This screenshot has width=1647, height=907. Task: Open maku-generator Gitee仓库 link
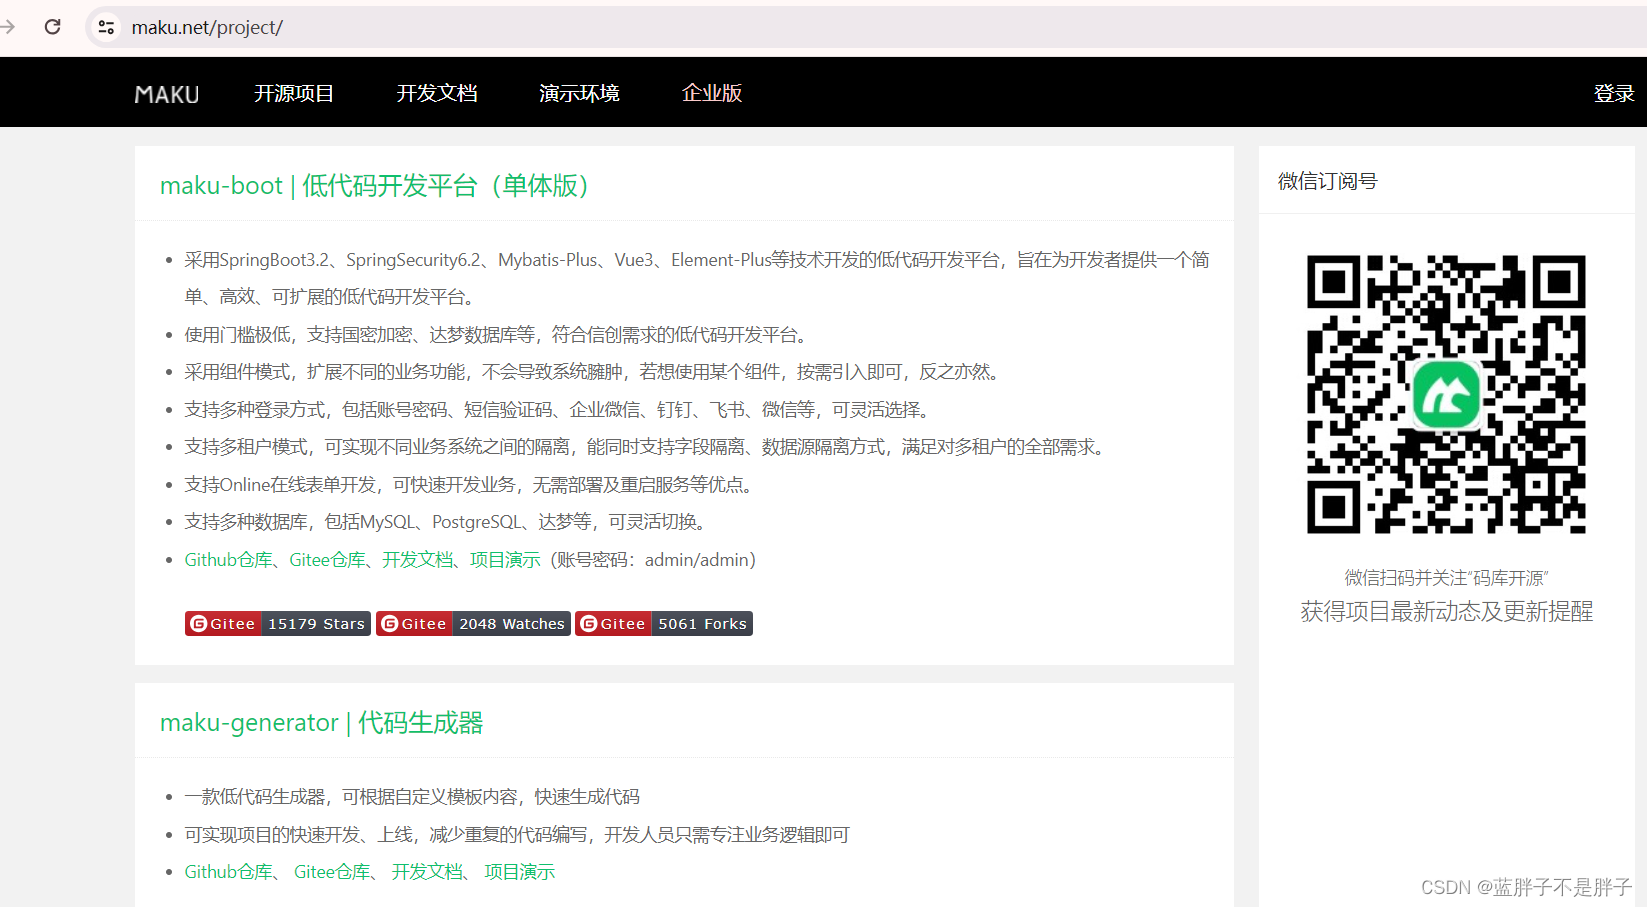(x=332, y=872)
